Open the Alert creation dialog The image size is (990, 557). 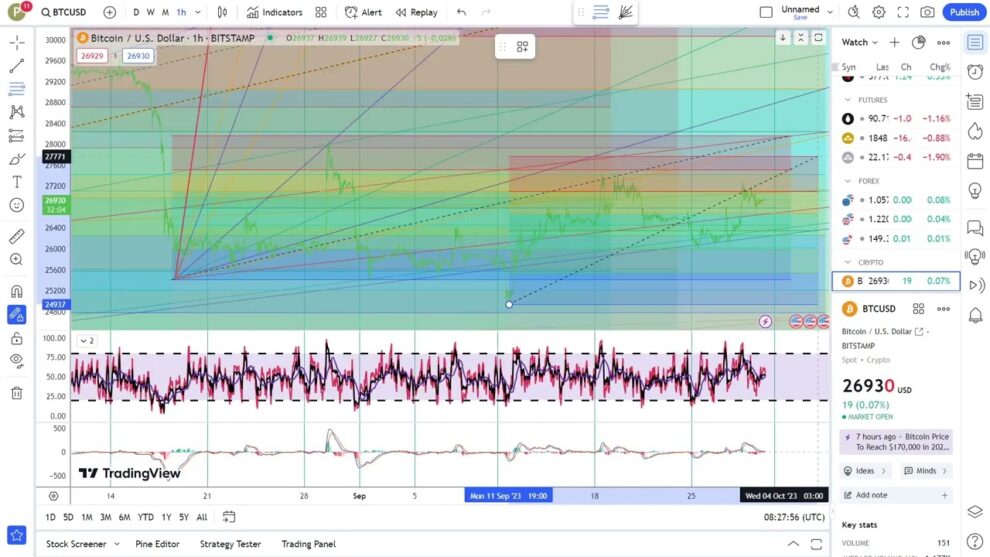pyautogui.click(x=363, y=12)
